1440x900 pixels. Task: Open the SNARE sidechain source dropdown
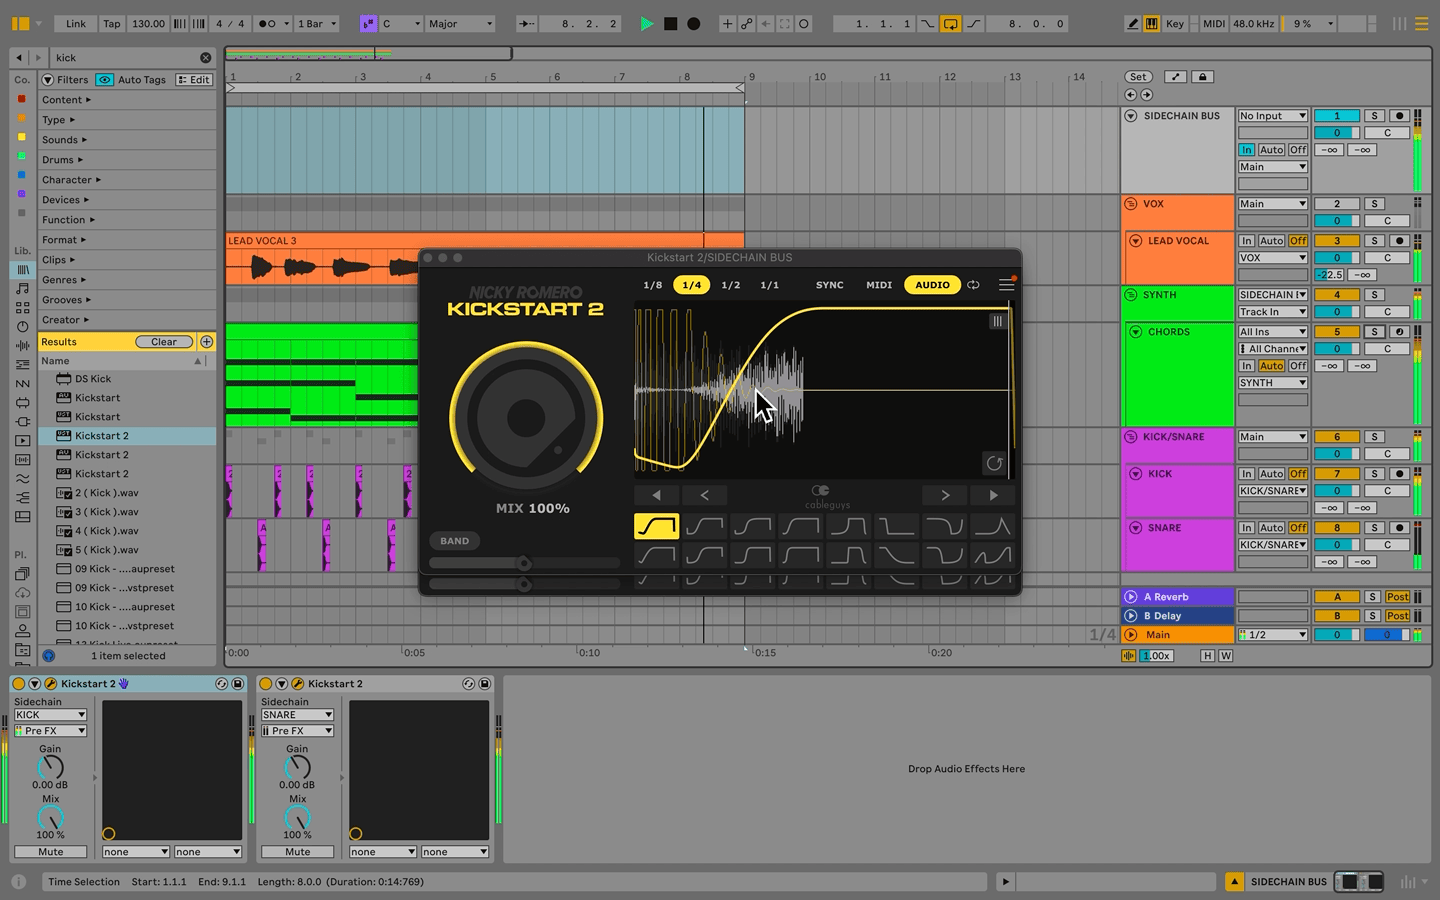pos(297,715)
